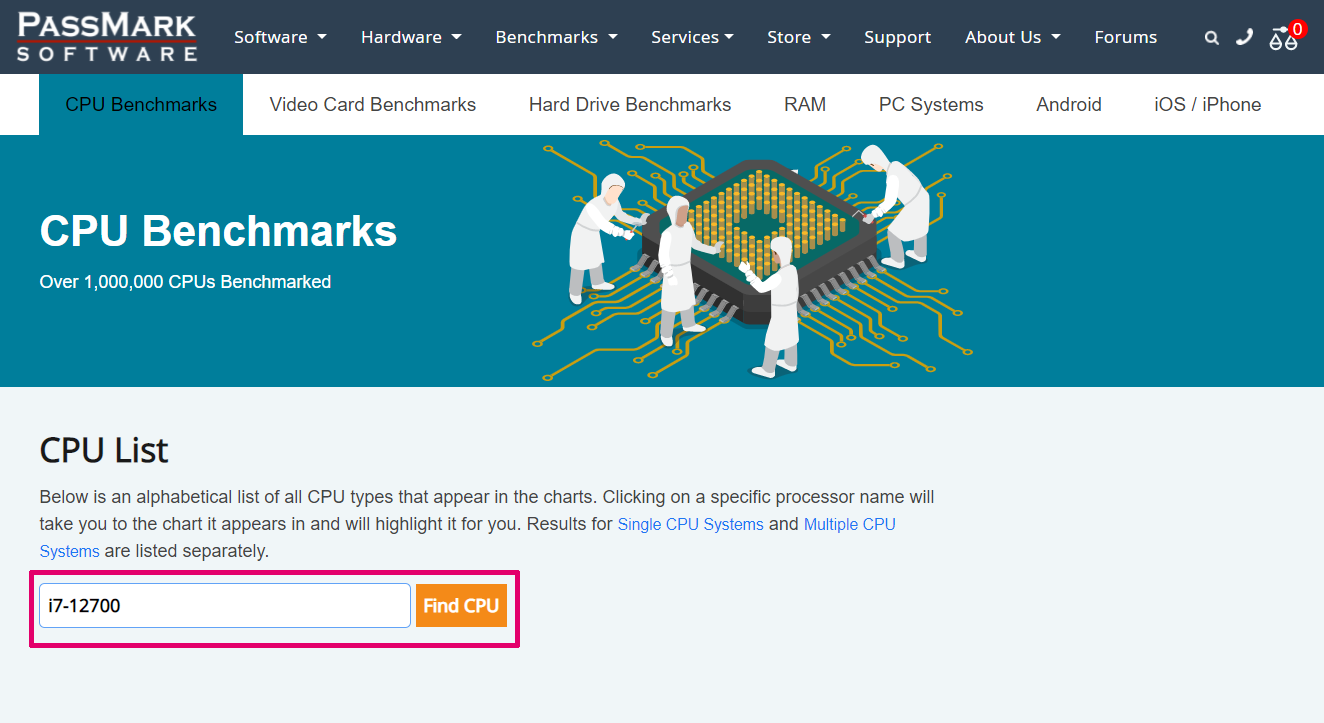Focus the CPU search field with i7-12700
The width and height of the screenshot is (1324, 723).
click(225, 606)
